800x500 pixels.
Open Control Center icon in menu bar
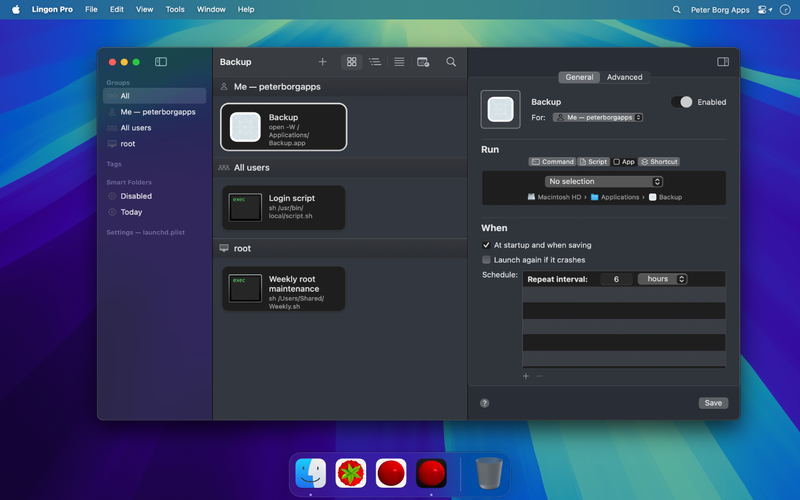tap(764, 10)
